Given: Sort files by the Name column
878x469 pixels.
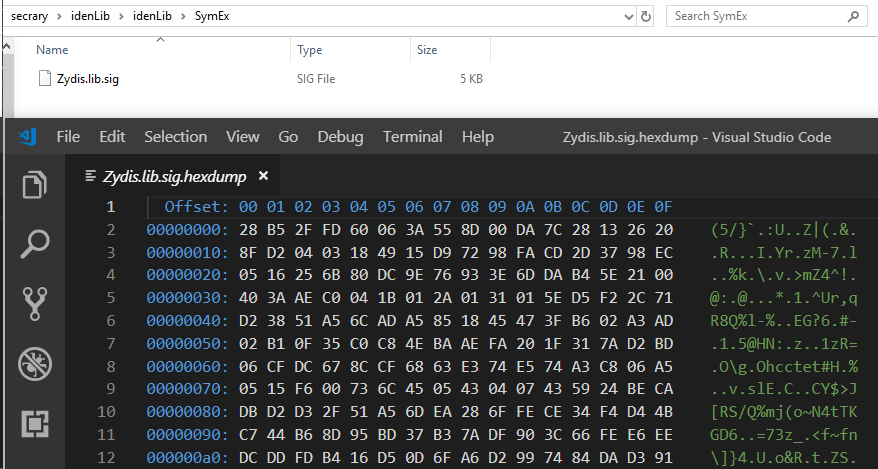Looking at the screenshot, I should pyautogui.click(x=52, y=49).
